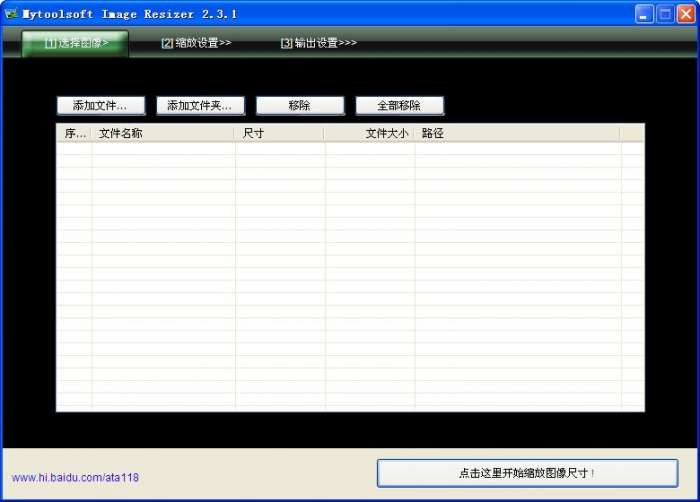Start resizing with 点击这里开始缩放图像尺寸 button
The width and height of the screenshot is (700, 502).
tap(527, 473)
